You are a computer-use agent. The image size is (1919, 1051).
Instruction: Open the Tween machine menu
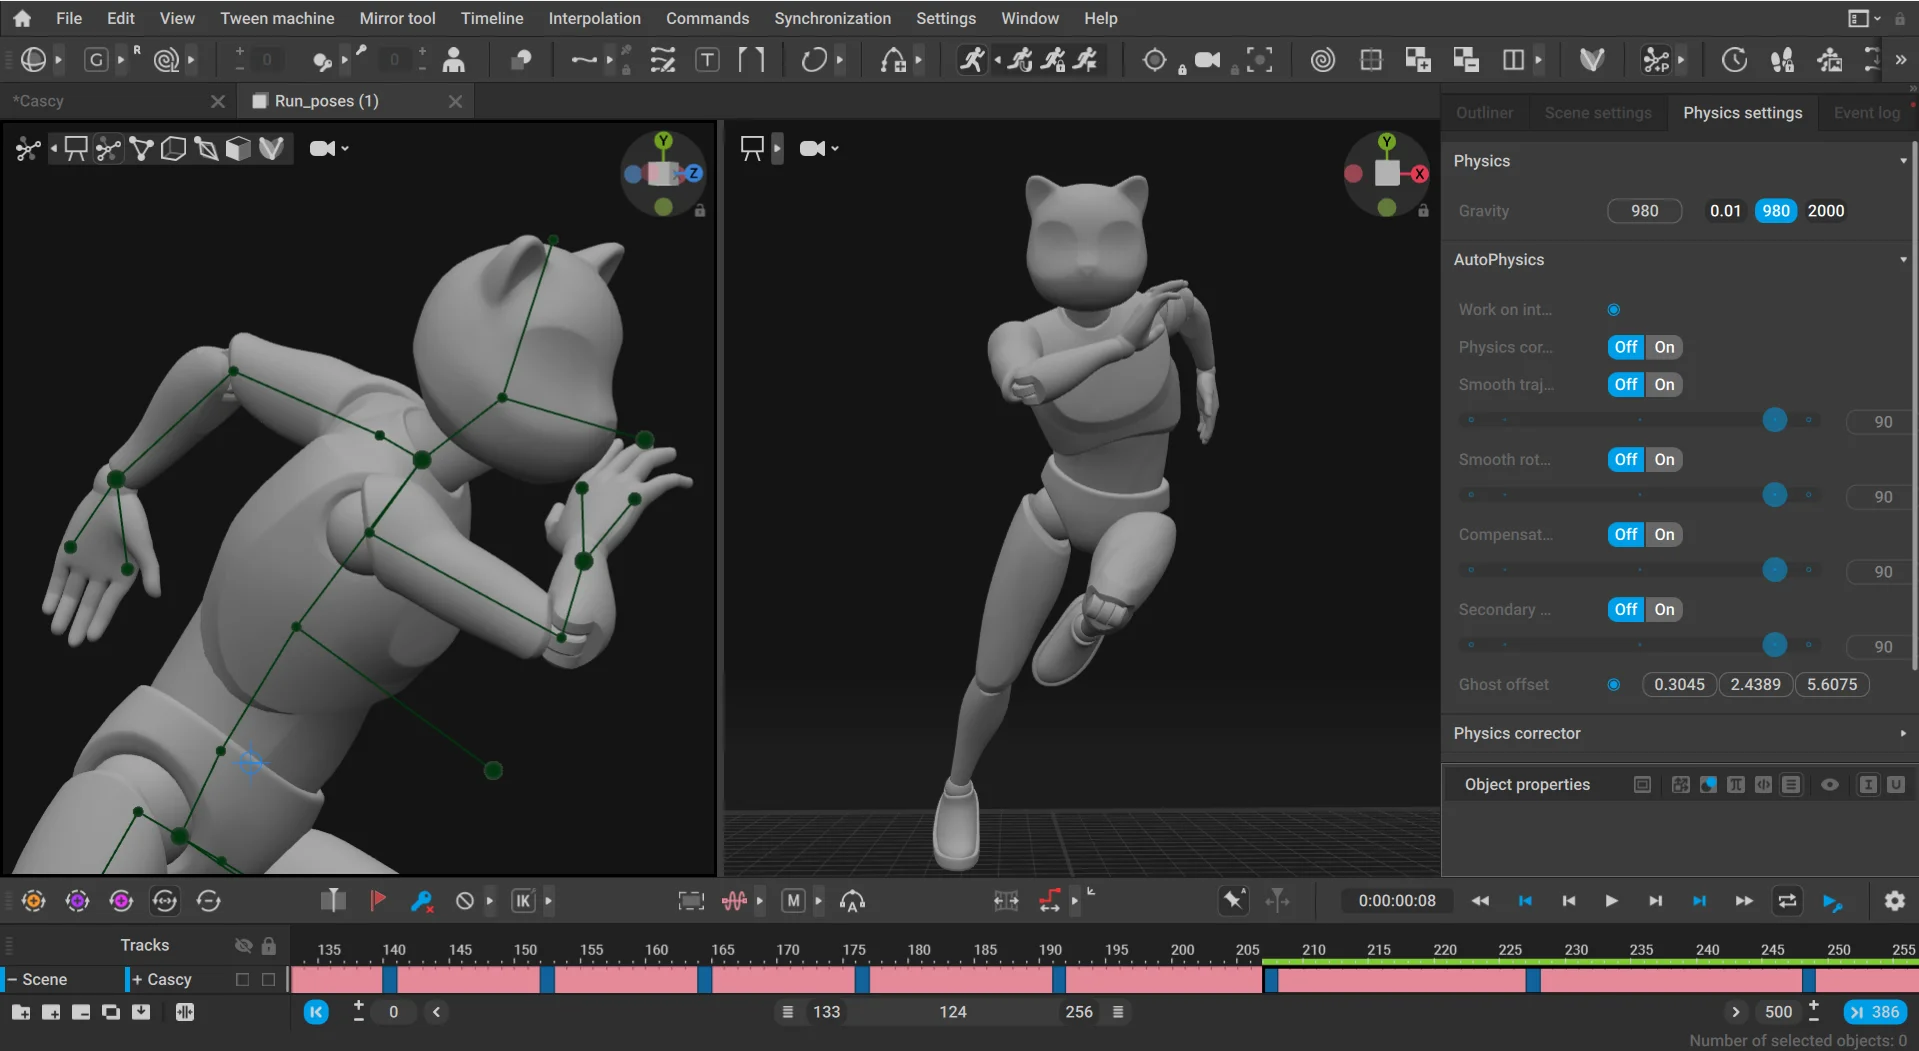(277, 18)
